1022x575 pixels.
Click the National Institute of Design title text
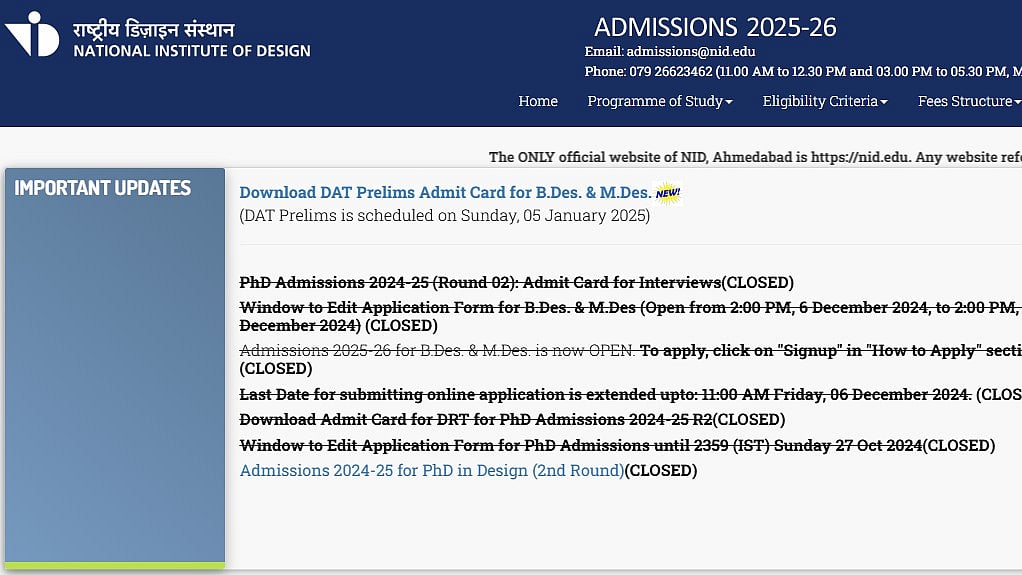(191, 51)
